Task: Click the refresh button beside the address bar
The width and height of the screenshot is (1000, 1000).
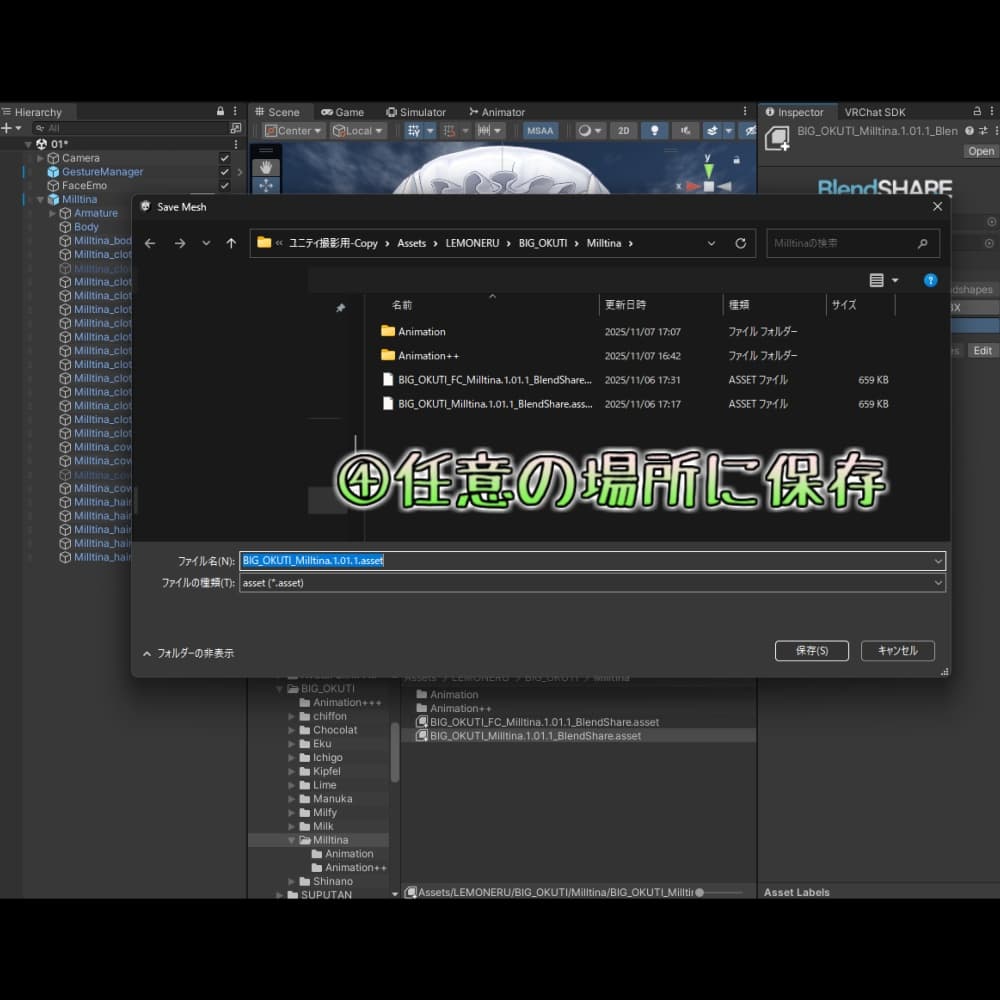Action: 740,243
